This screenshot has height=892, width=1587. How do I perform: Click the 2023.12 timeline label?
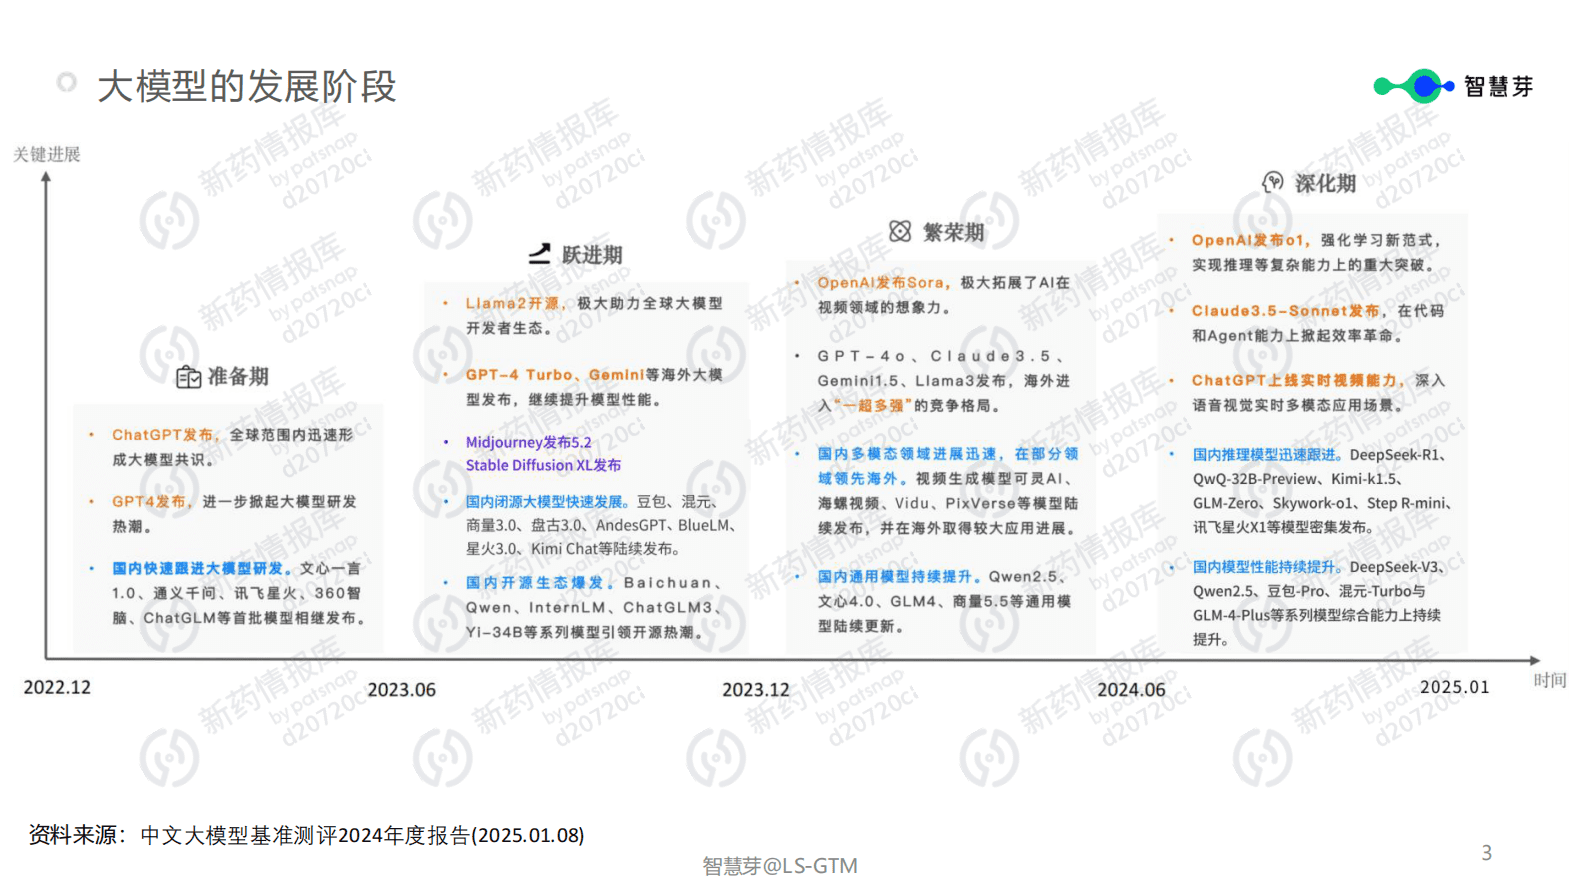pyautogui.click(x=756, y=690)
